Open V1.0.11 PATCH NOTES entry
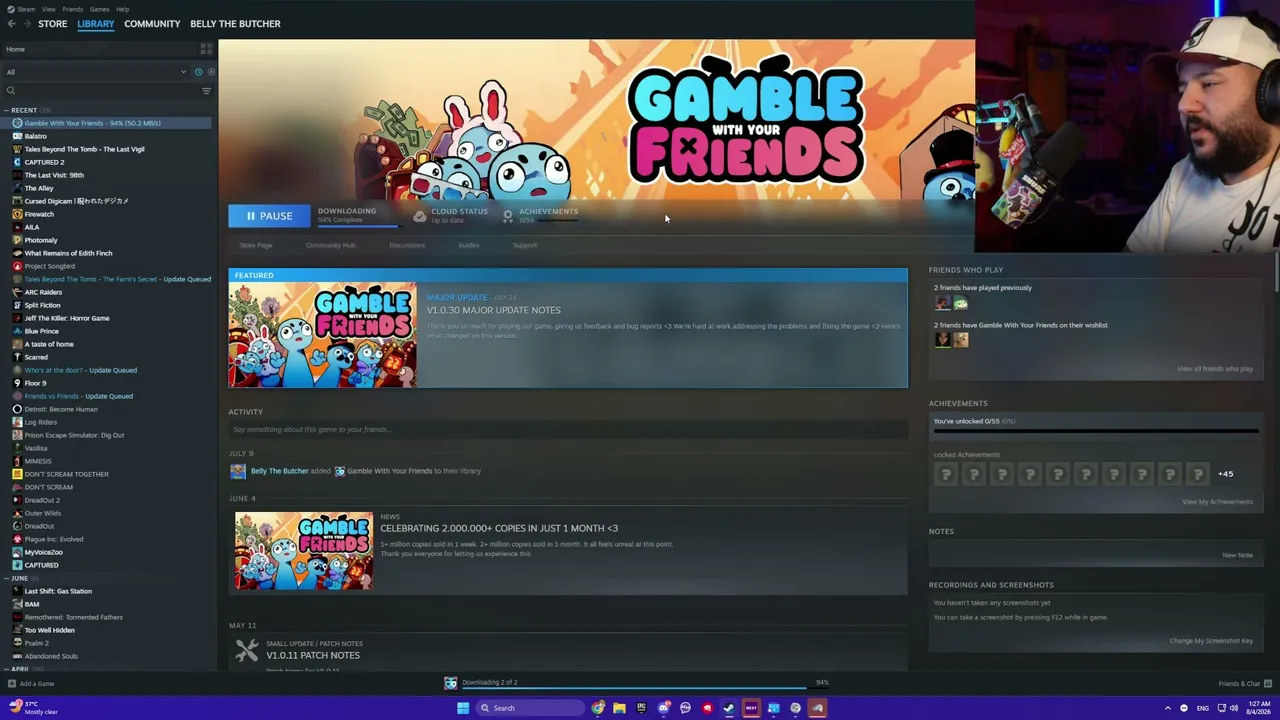1280x720 pixels. [x=313, y=656]
